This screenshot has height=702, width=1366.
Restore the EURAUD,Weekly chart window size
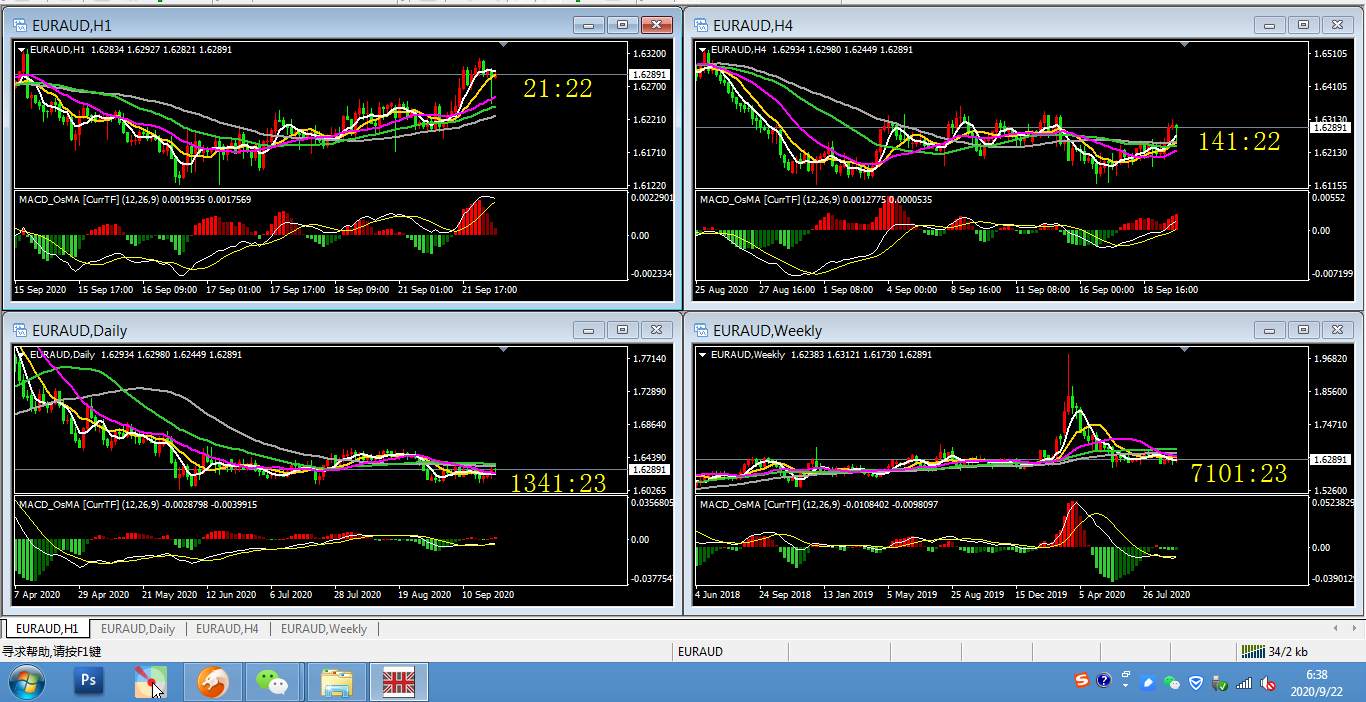pyautogui.click(x=1303, y=330)
